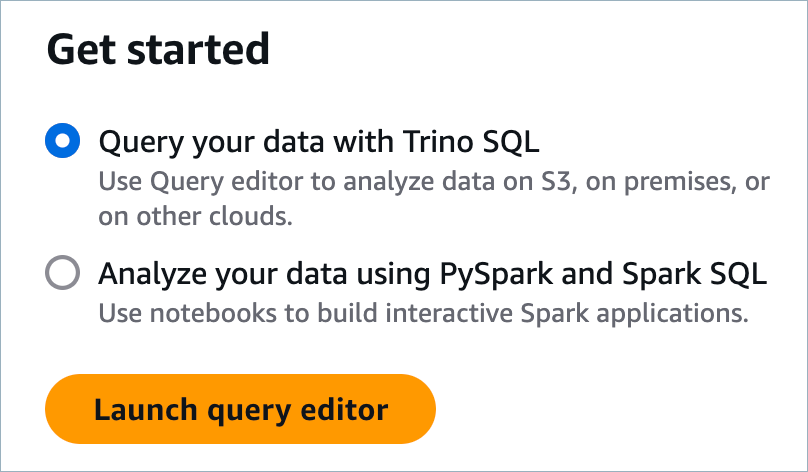
Task: Open the query editor via the Launch button
Action: [240, 409]
